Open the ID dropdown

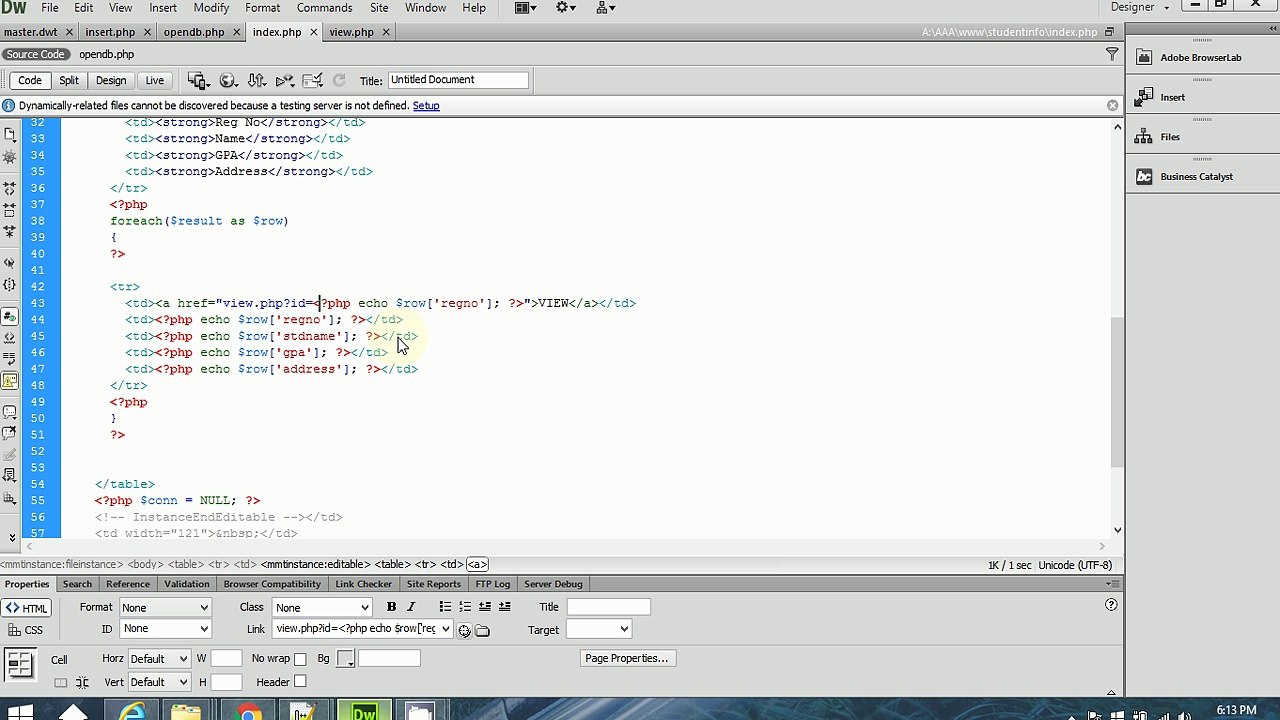coord(165,629)
